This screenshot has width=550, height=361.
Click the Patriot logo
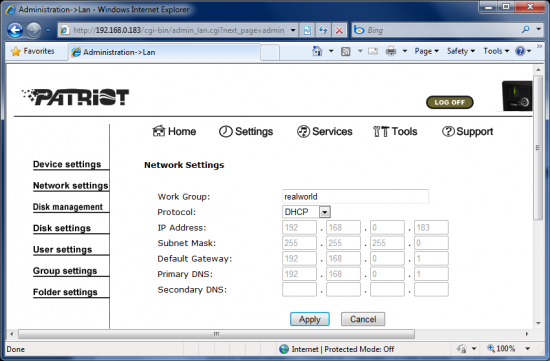coord(75,97)
